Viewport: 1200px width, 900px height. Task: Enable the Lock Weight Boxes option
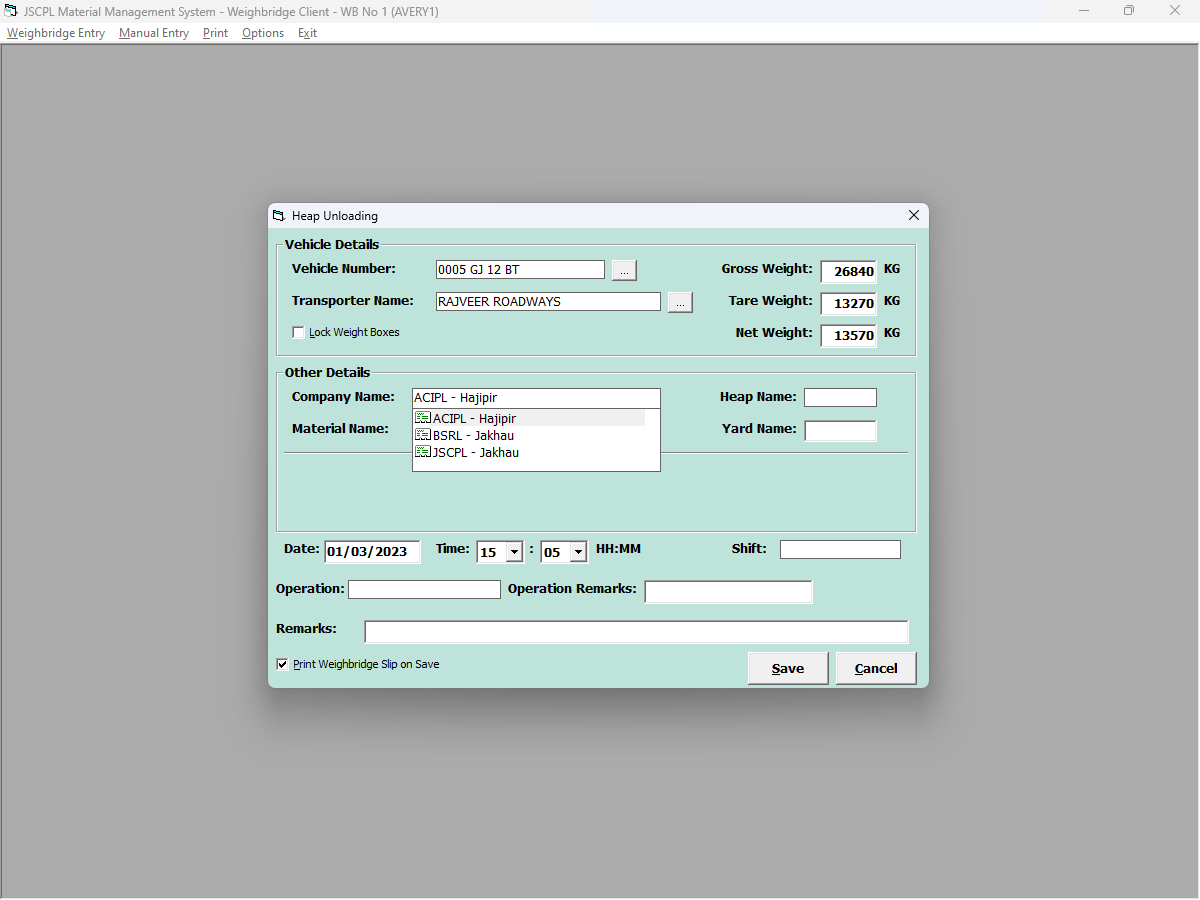[x=297, y=331]
